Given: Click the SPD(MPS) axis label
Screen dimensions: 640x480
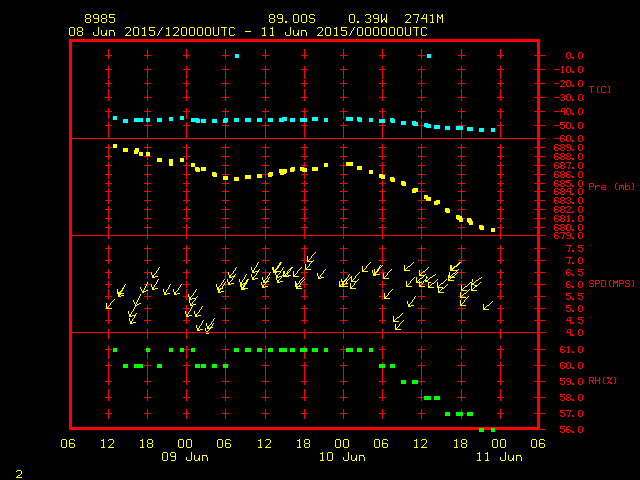Looking at the screenshot, I should pyautogui.click(x=611, y=283).
